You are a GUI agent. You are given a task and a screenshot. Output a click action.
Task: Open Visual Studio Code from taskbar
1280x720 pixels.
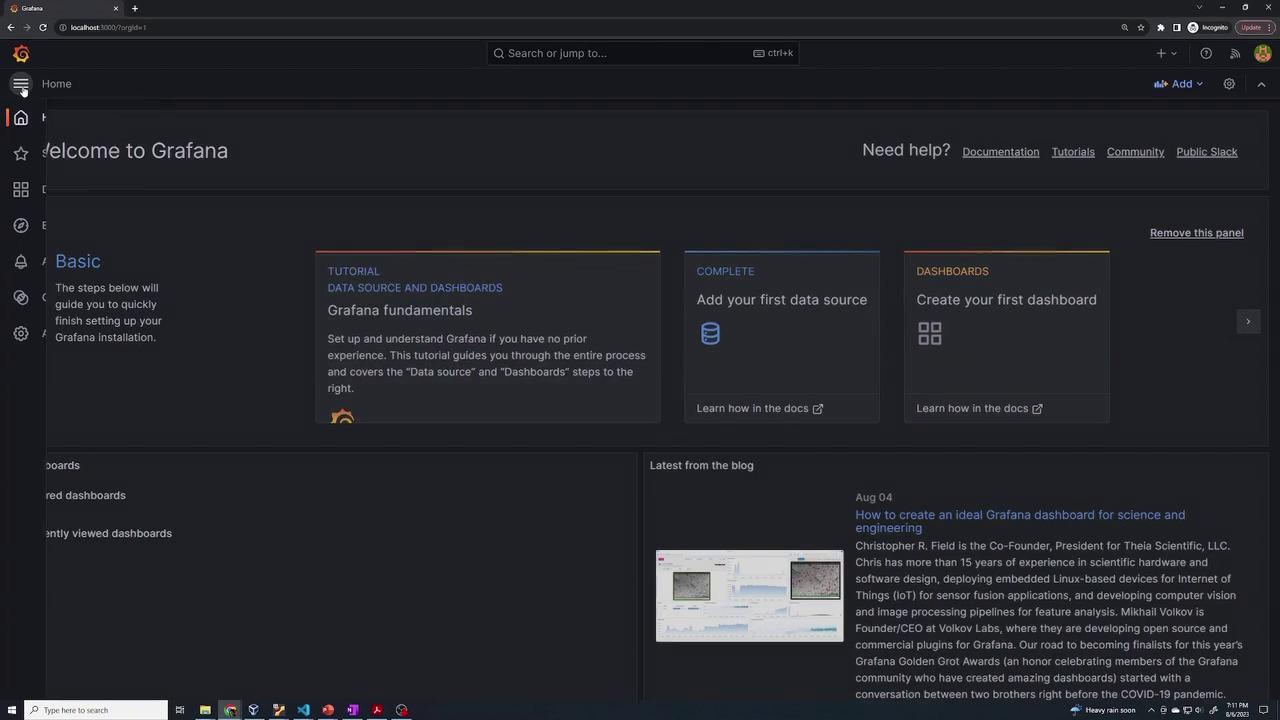coord(303,710)
